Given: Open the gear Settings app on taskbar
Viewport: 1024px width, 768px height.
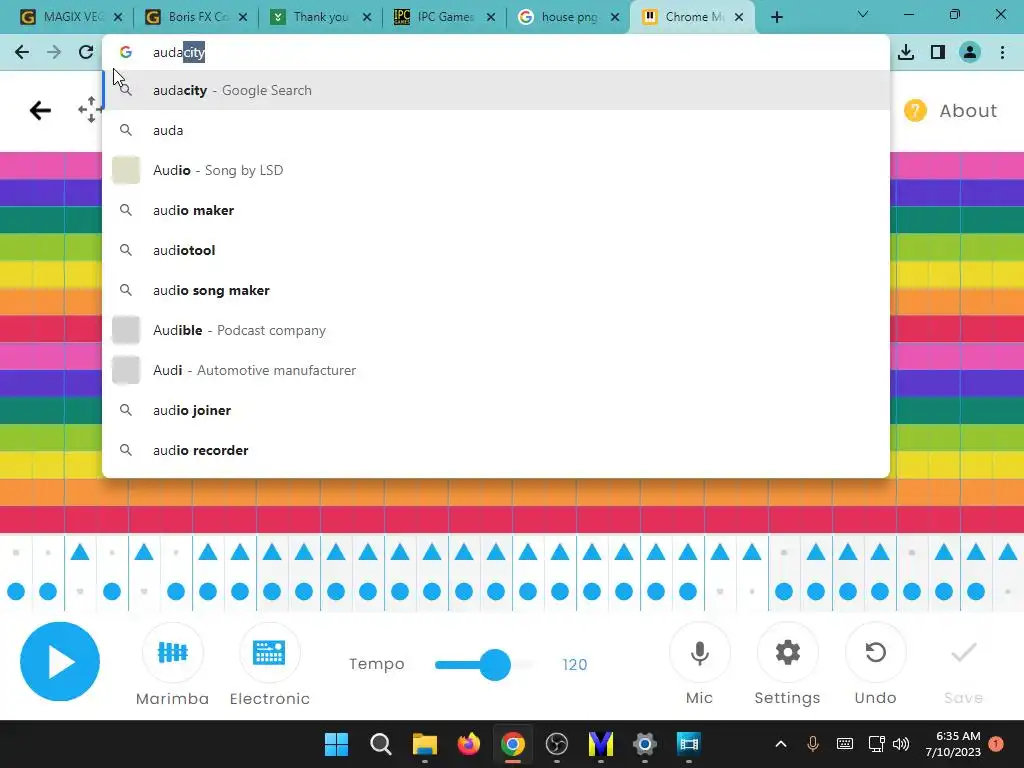Looking at the screenshot, I should click(x=645, y=744).
